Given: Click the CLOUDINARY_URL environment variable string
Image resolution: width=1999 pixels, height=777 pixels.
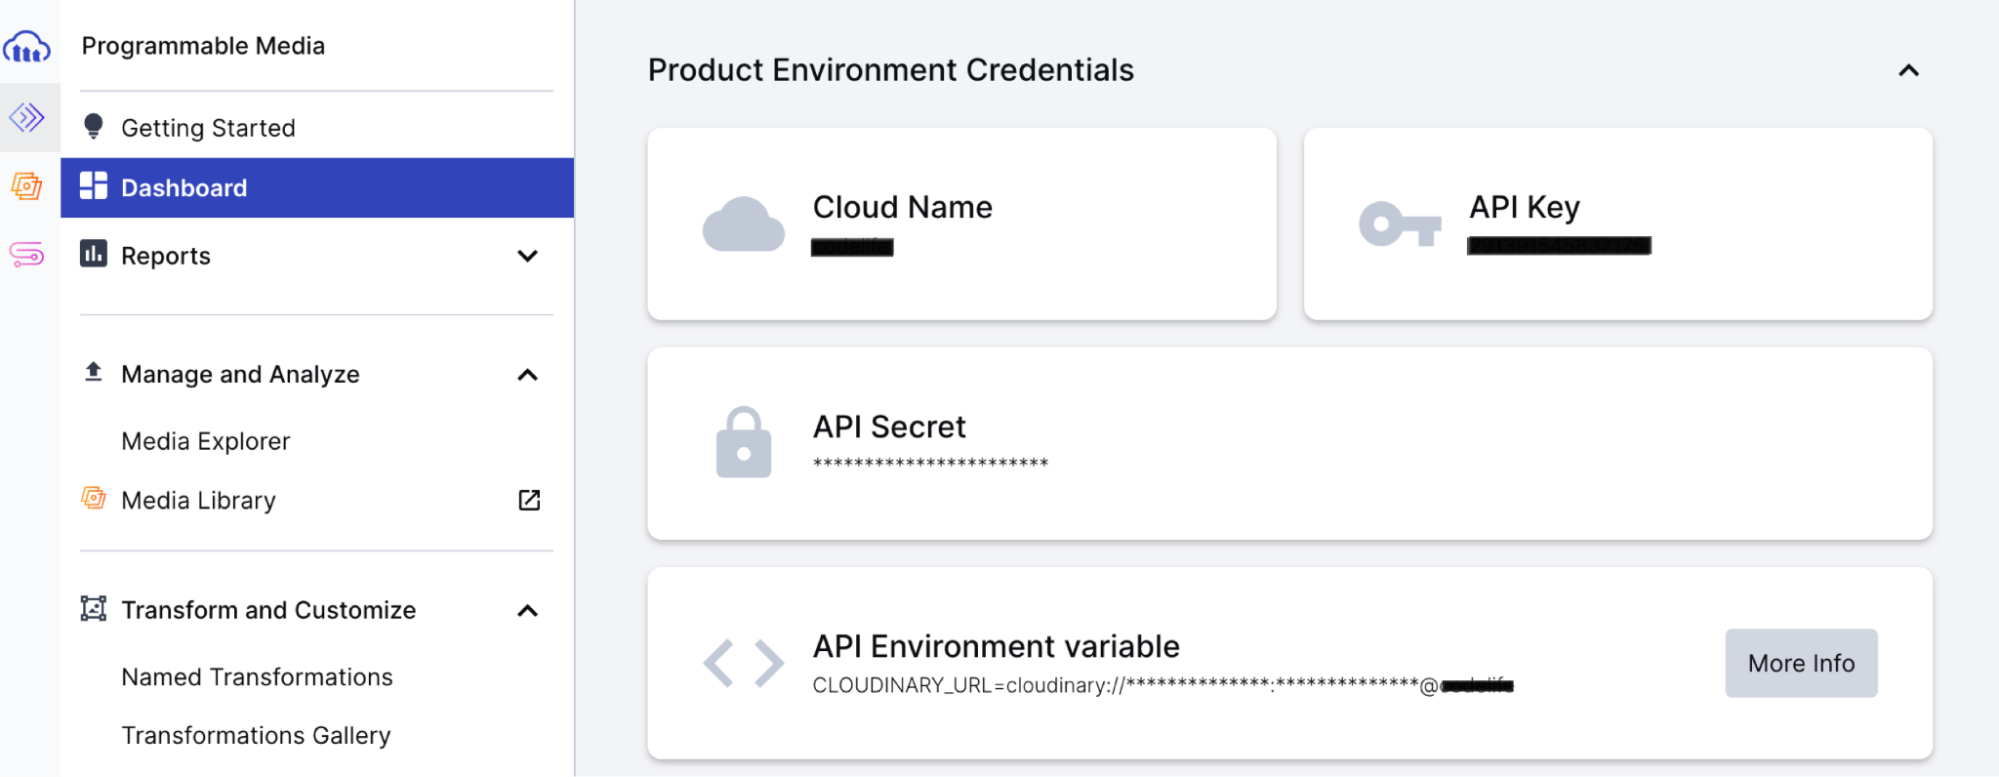Looking at the screenshot, I should pyautogui.click(x=1163, y=685).
